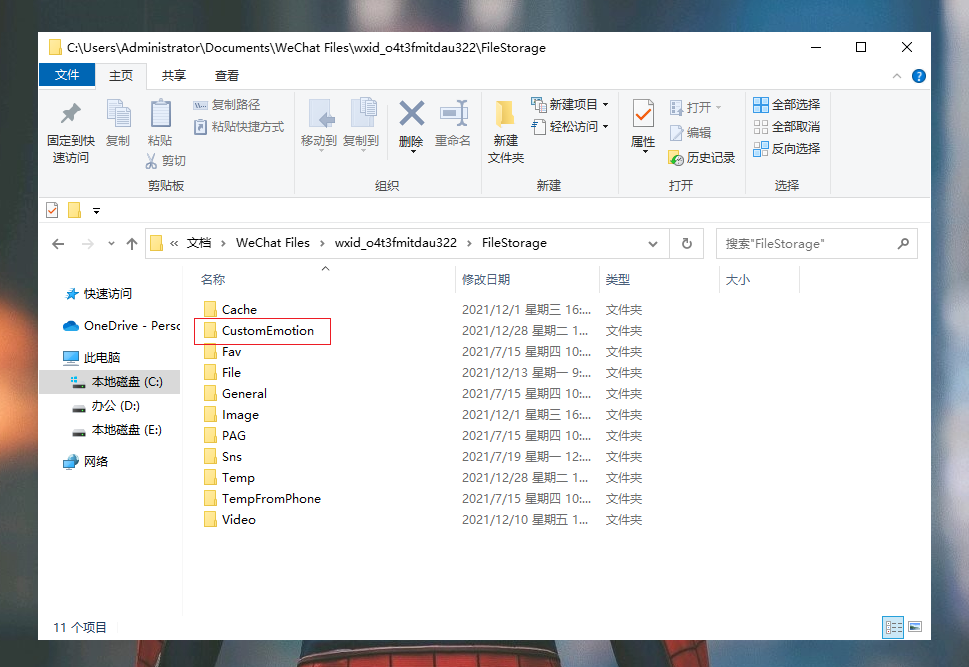
Task: Click Select All in the ribbon
Action: click(787, 104)
